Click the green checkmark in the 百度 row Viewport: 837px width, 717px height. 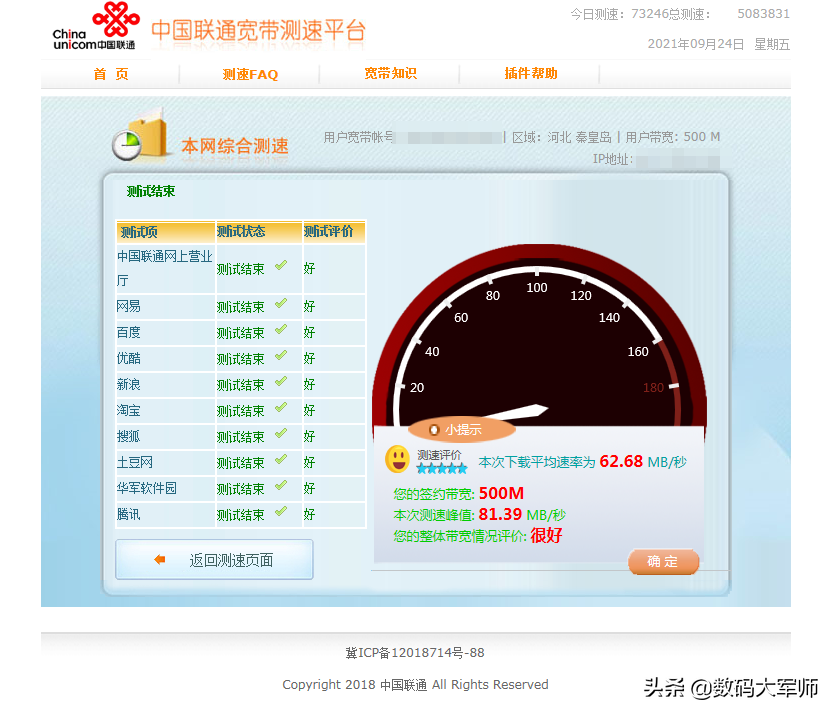tap(281, 330)
